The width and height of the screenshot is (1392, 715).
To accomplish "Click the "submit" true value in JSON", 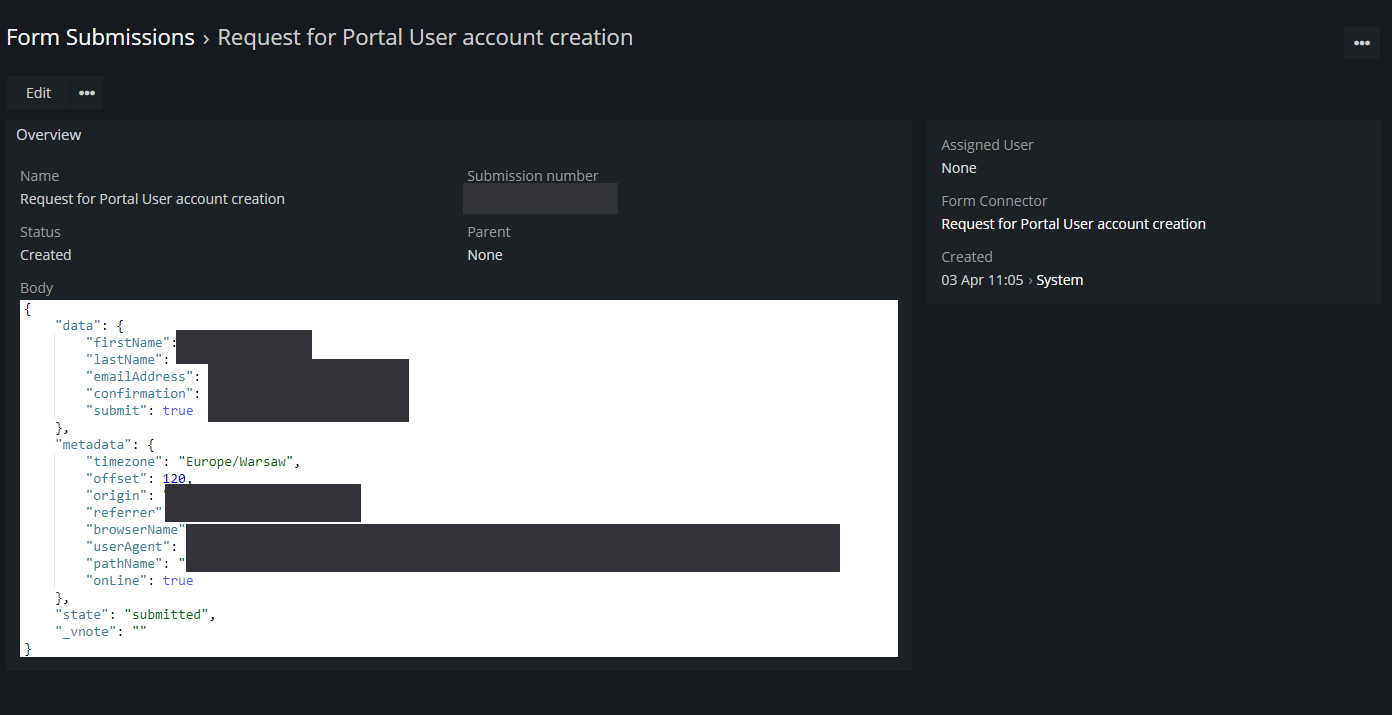I will pyautogui.click(x=178, y=411).
